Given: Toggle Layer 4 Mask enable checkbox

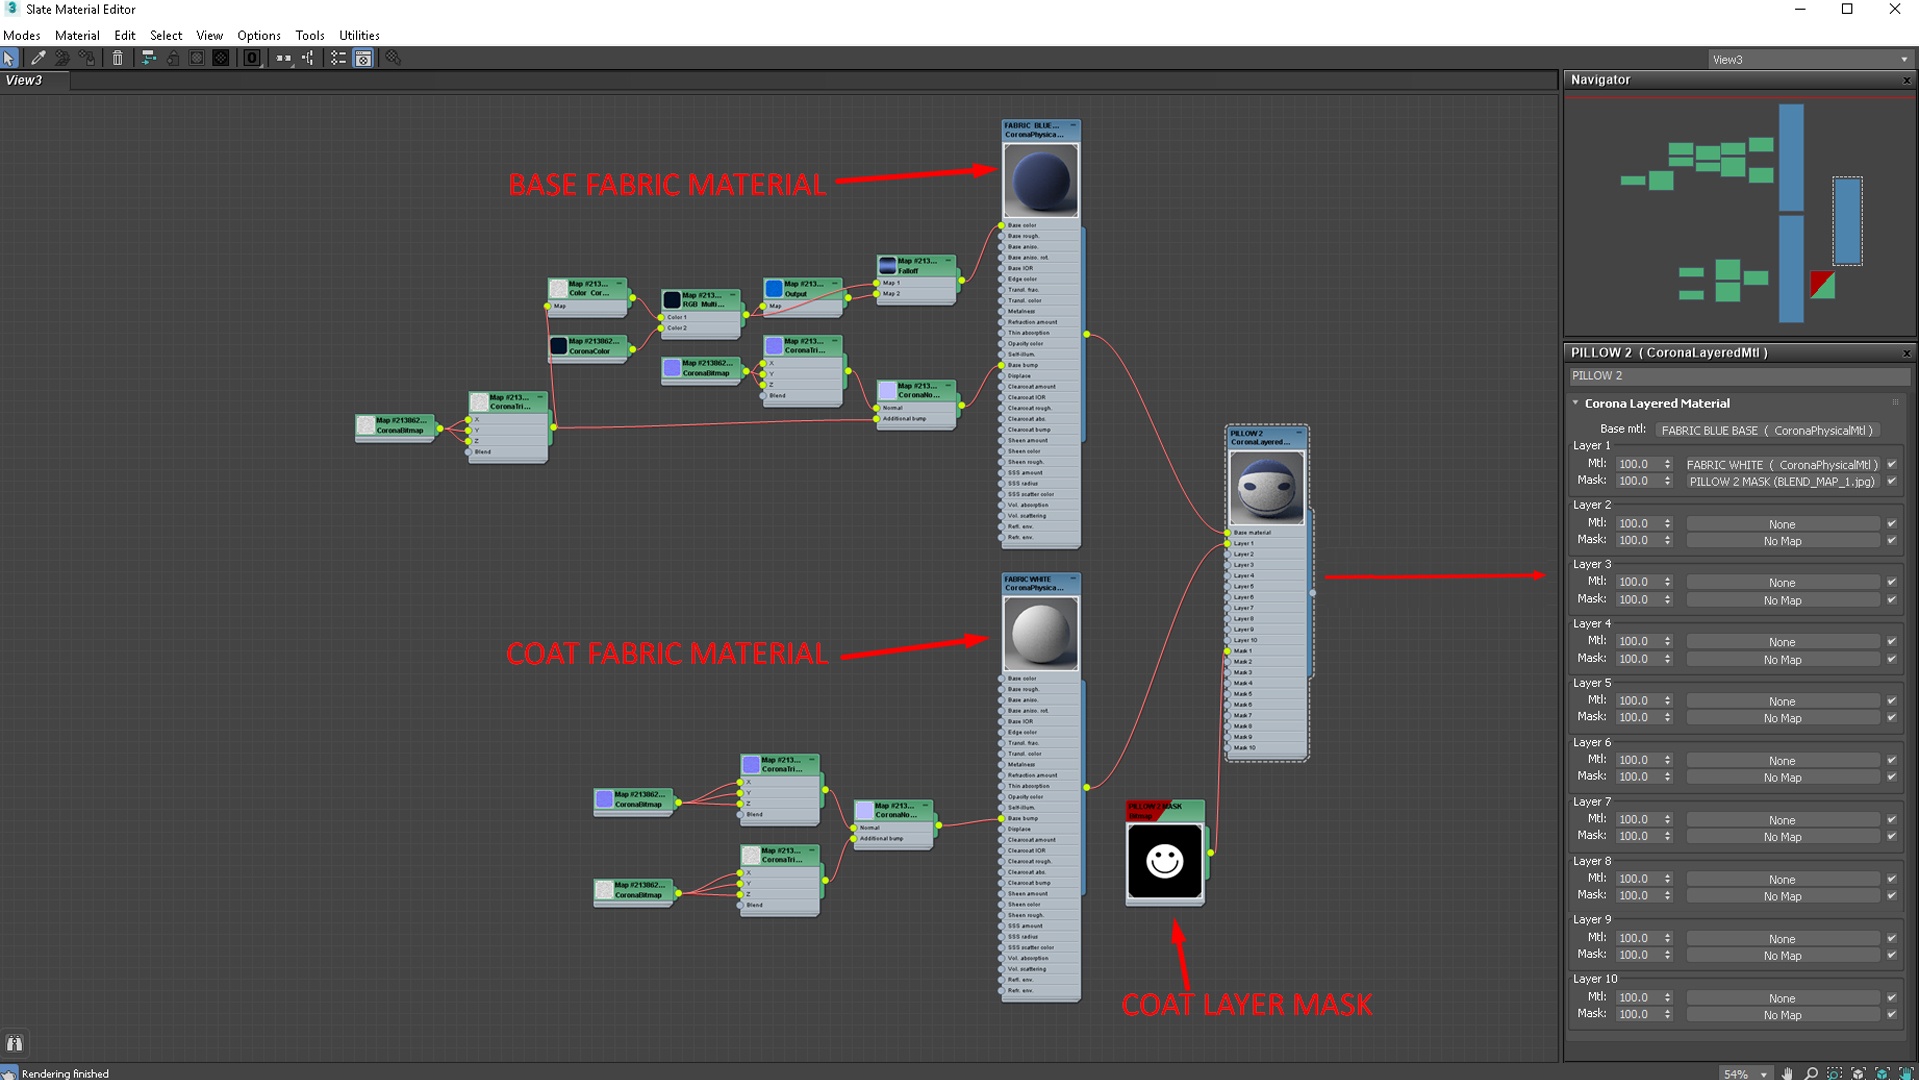Looking at the screenshot, I should coord(1892,658).
